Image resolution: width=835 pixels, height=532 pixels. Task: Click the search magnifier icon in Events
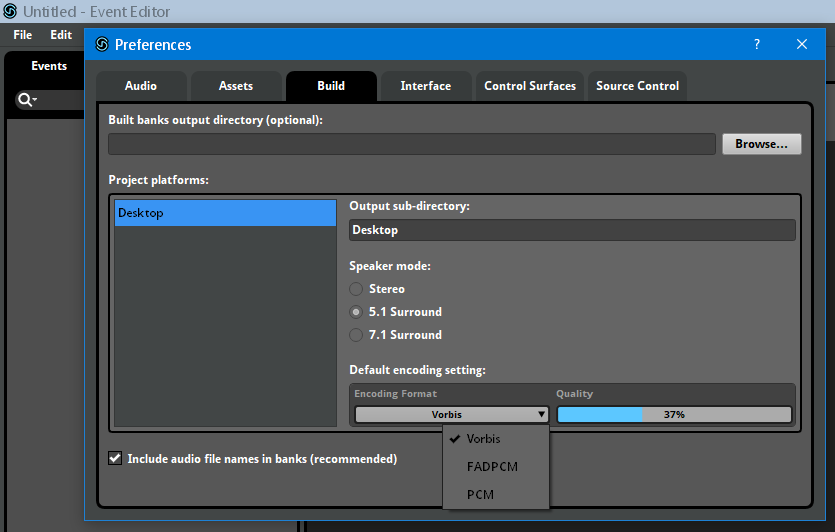25,100
